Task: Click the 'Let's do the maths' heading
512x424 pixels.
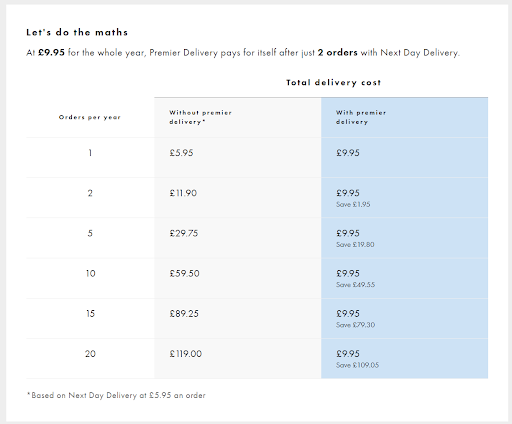Action: (77, 32)
